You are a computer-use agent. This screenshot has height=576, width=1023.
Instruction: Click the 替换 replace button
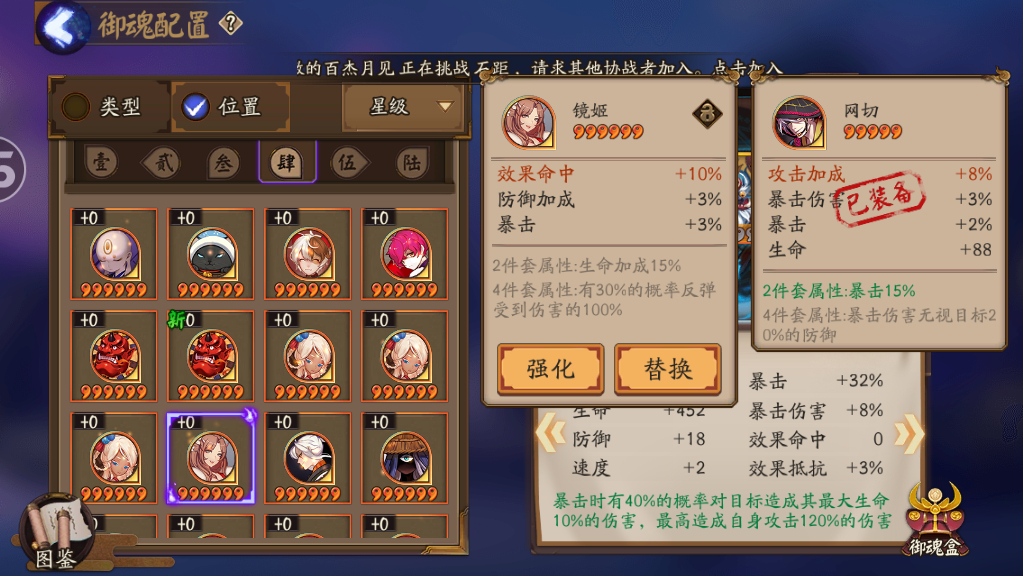[x=667, y=369]
